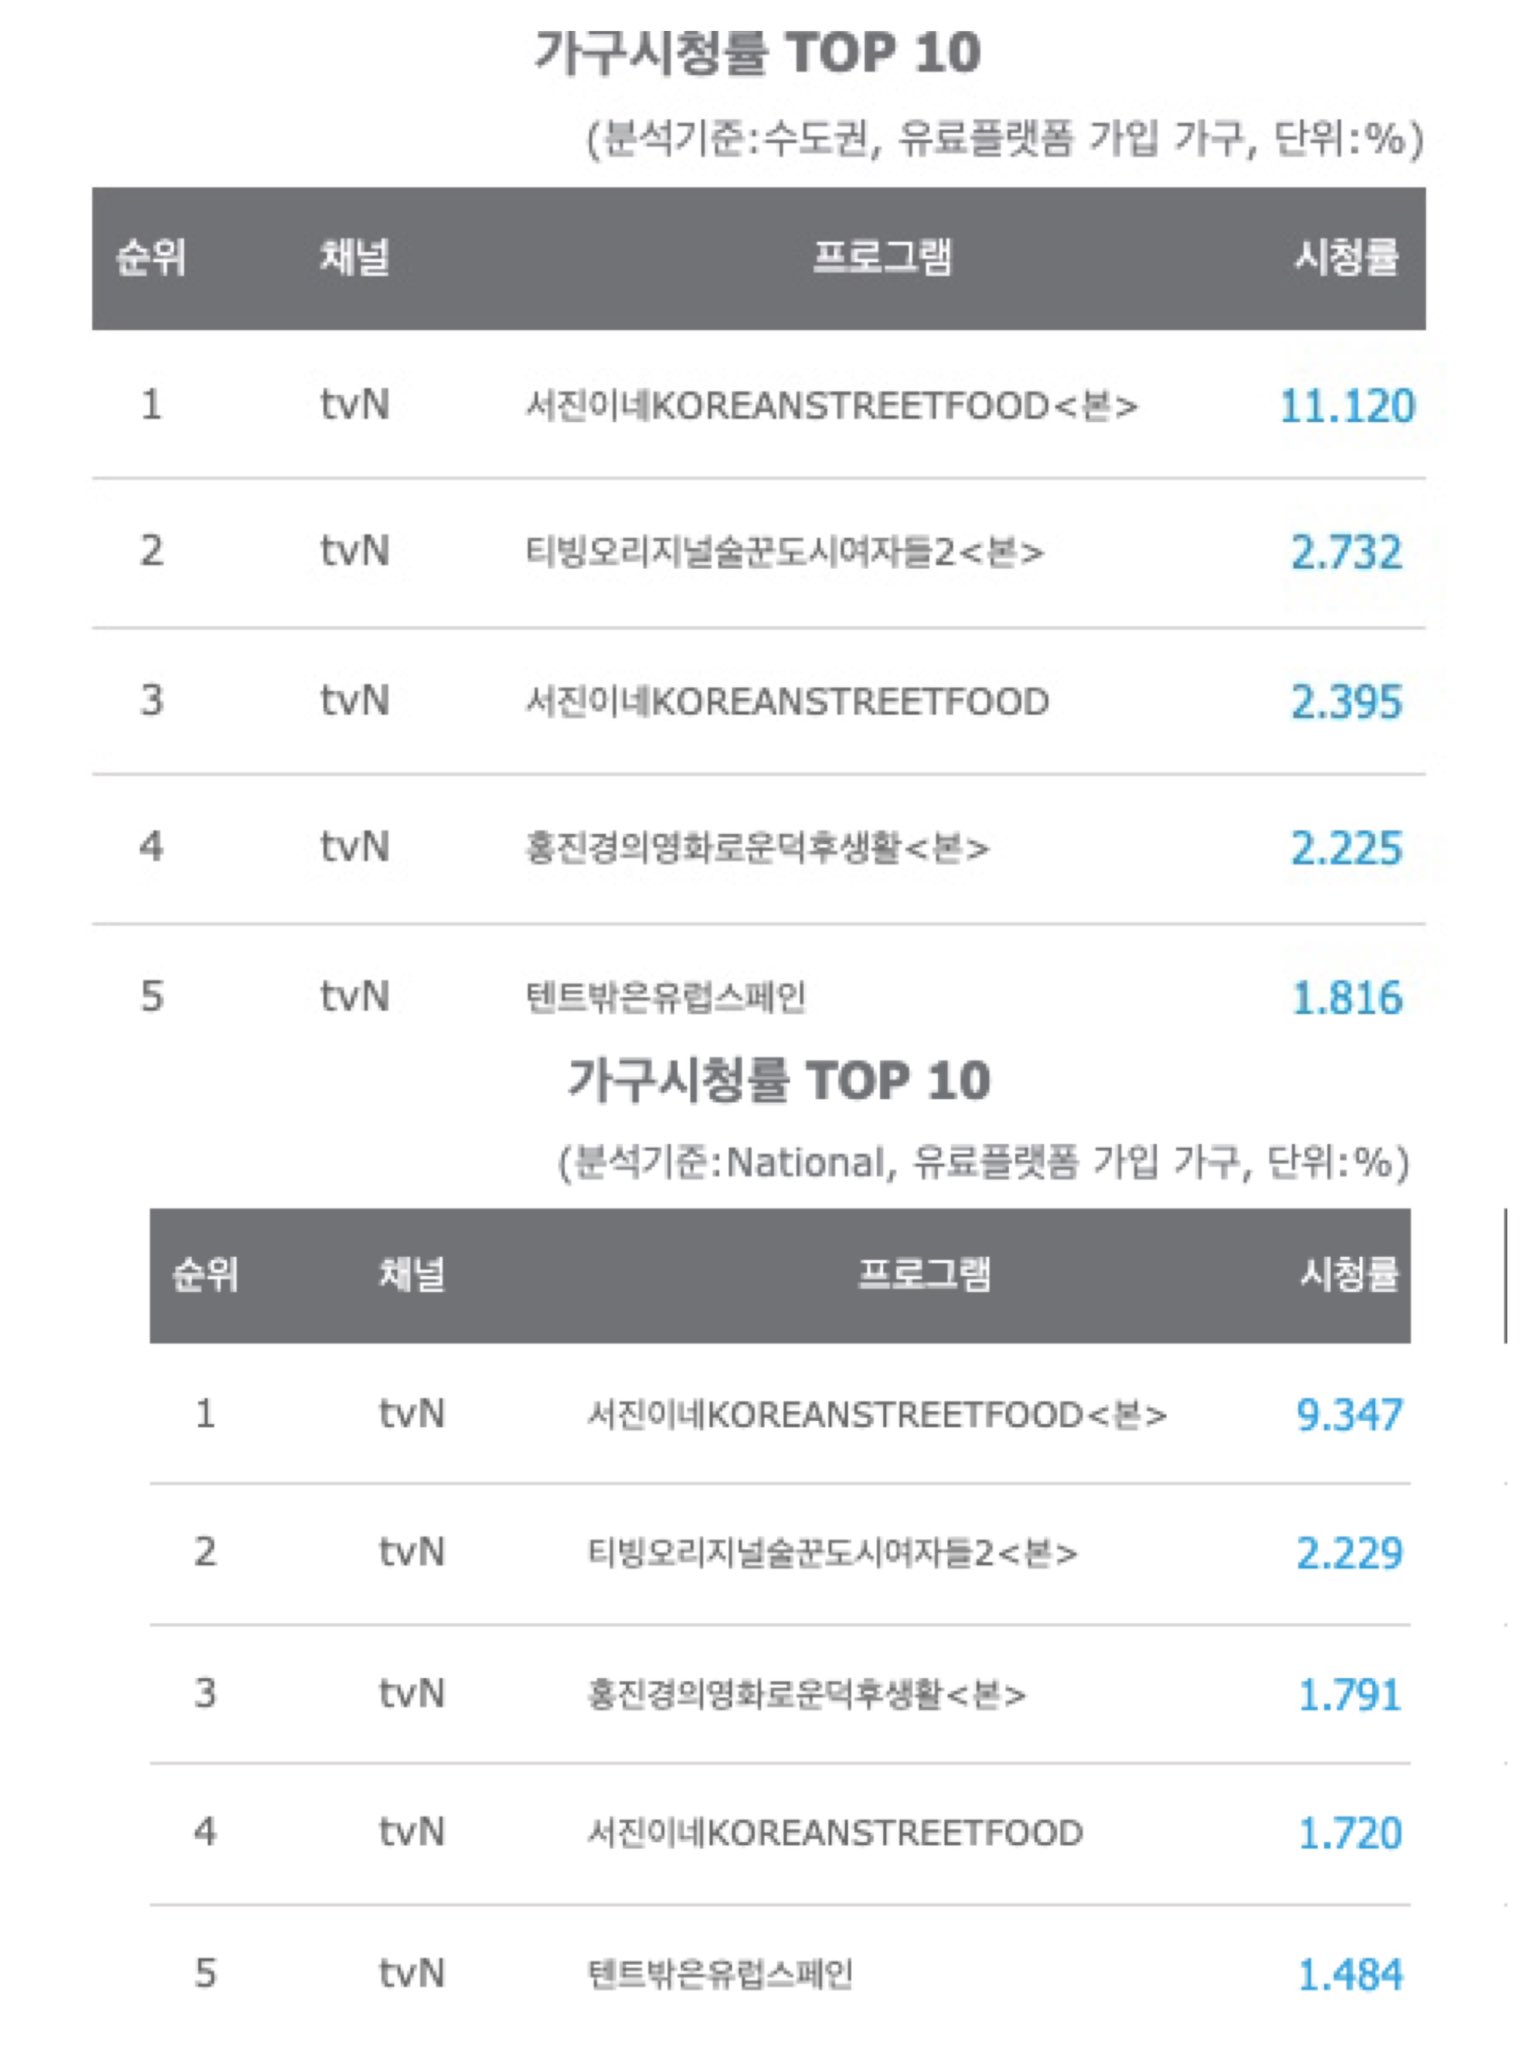Select the program with rating 2.395
1538x2048 pixels.
(x=788, y=701)
